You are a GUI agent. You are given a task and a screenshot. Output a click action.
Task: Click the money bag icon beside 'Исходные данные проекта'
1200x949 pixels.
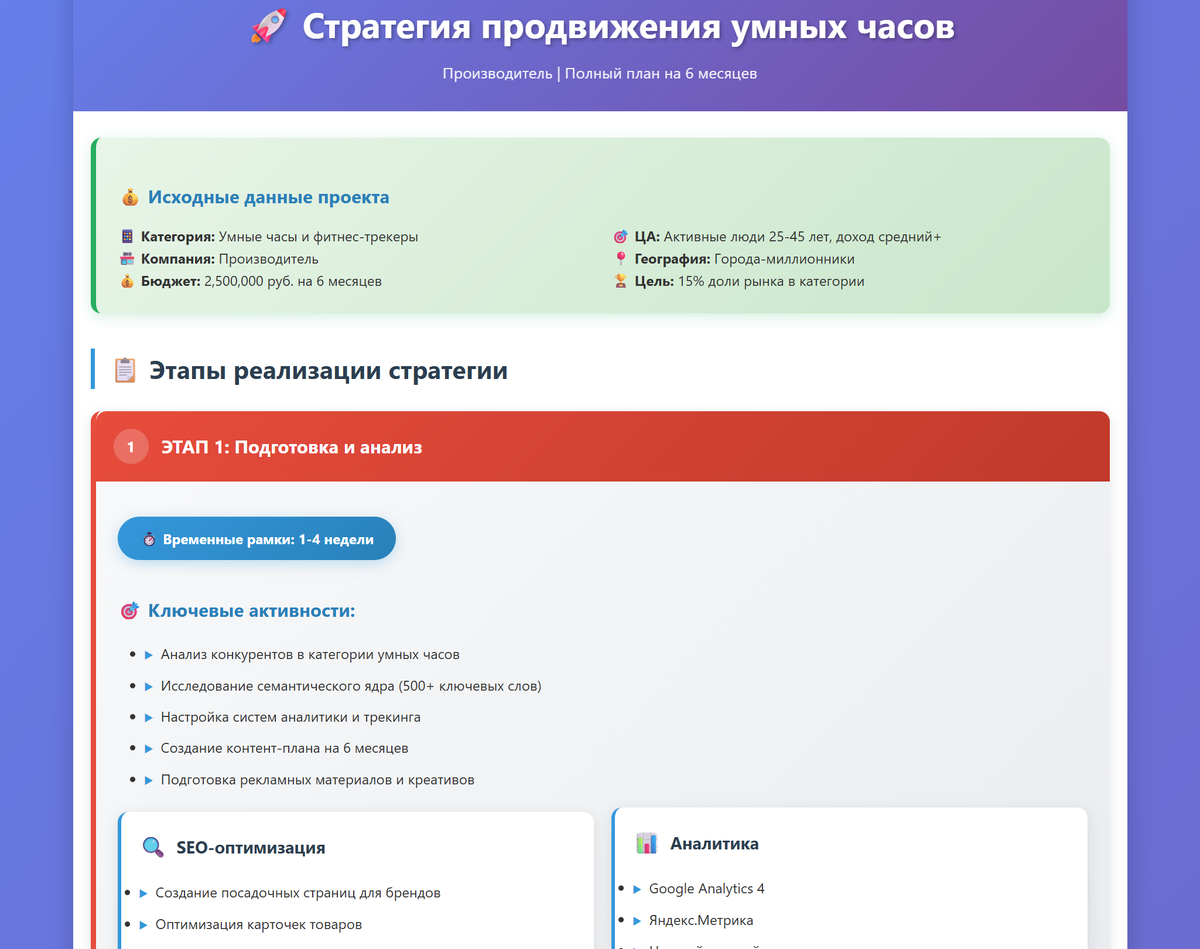(x=129, y=198)
